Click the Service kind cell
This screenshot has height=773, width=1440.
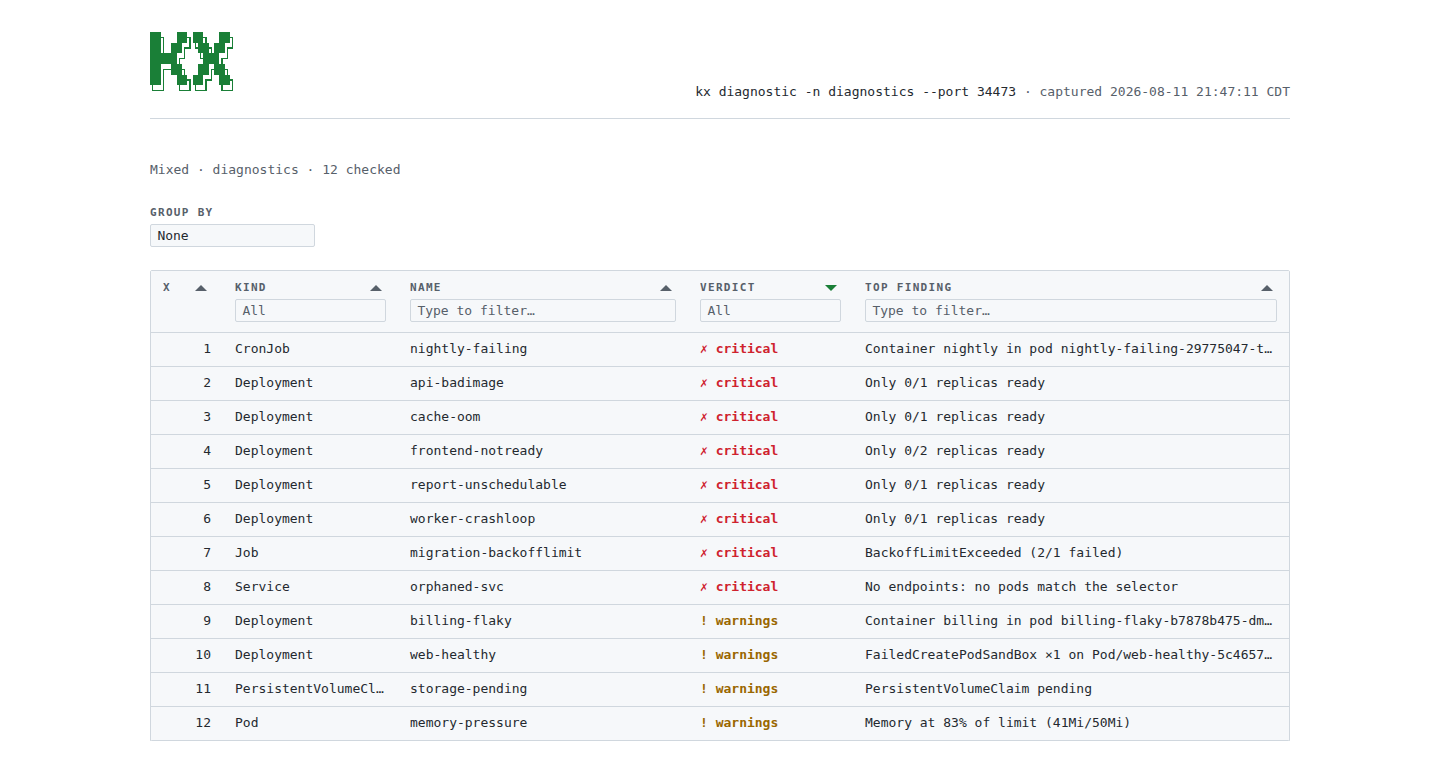point(262,587)
